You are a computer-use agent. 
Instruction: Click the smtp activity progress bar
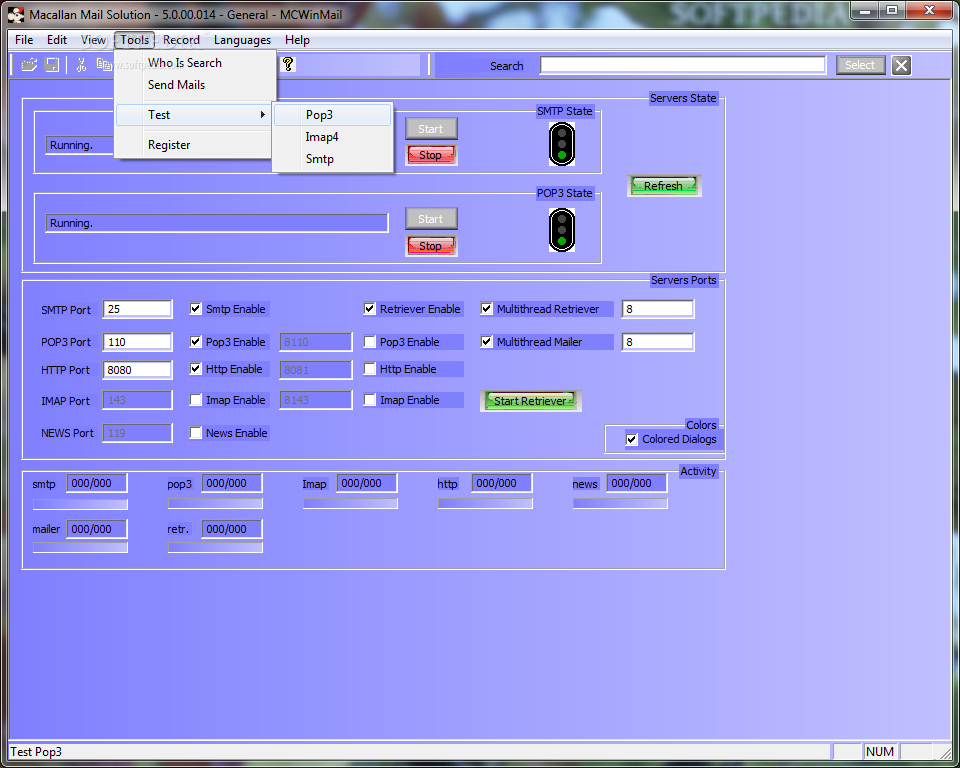pyautogui.click(x=80, y=504)
